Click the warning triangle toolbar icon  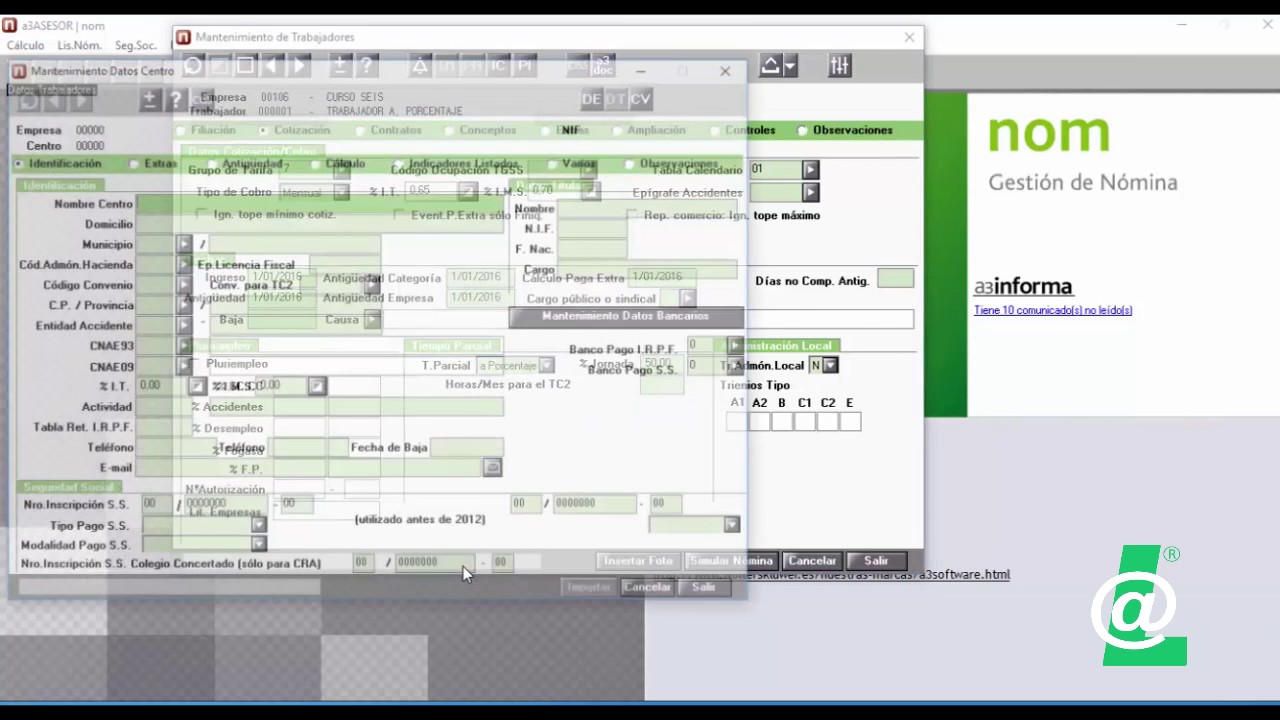pyautogui.click(x=420, y=66)
